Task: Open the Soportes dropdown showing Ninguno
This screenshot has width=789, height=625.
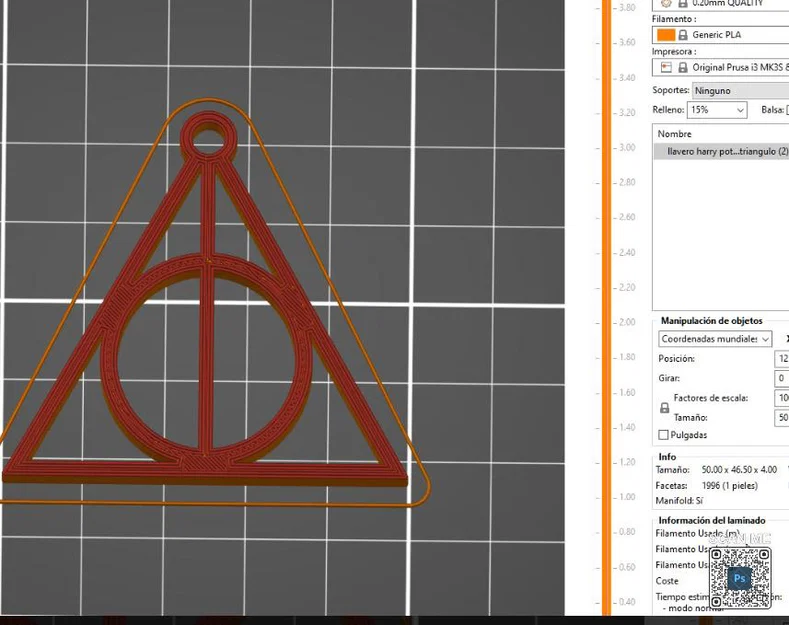Action: (x=741, y=91)
